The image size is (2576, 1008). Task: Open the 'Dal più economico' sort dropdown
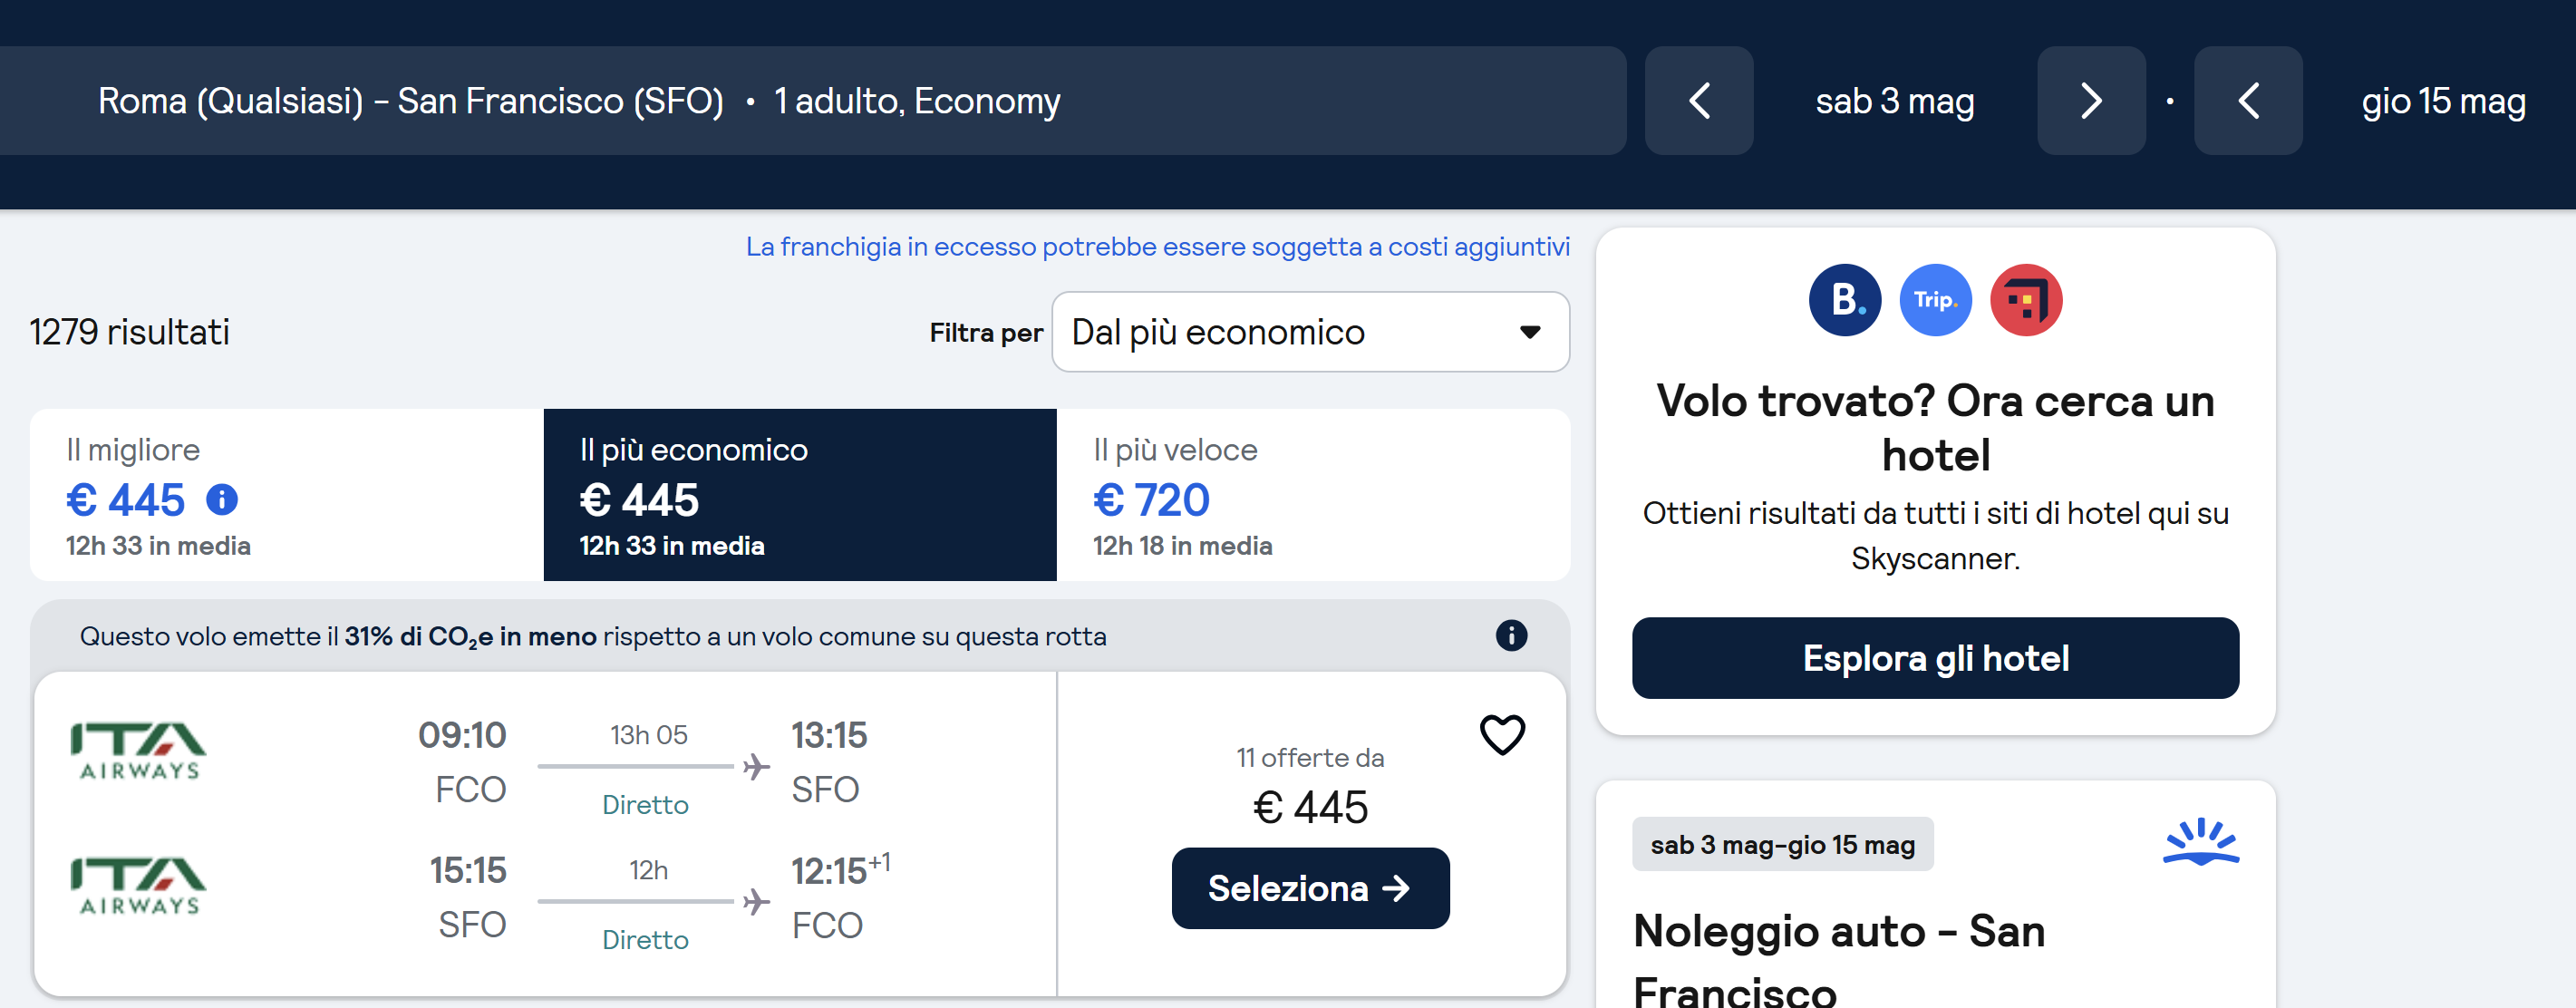1309,332
